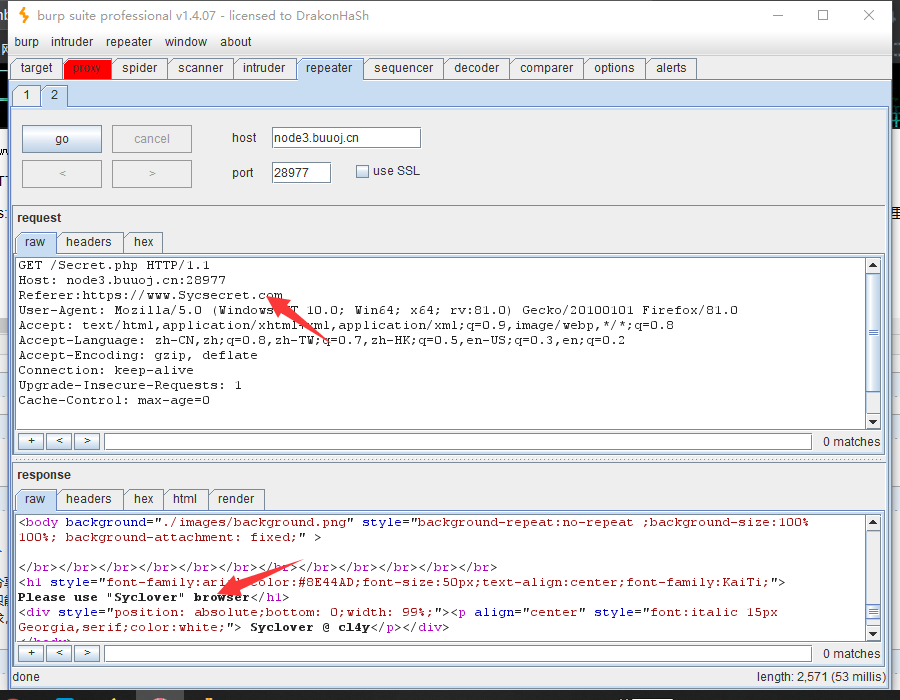Switch to the intruder tool tab
900x700 pixels.
[264, 68]
